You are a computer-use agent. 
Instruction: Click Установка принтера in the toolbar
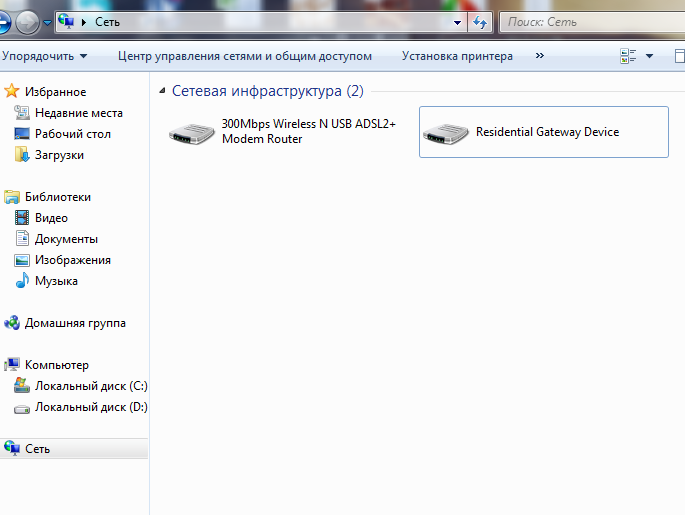coord(457,56)
